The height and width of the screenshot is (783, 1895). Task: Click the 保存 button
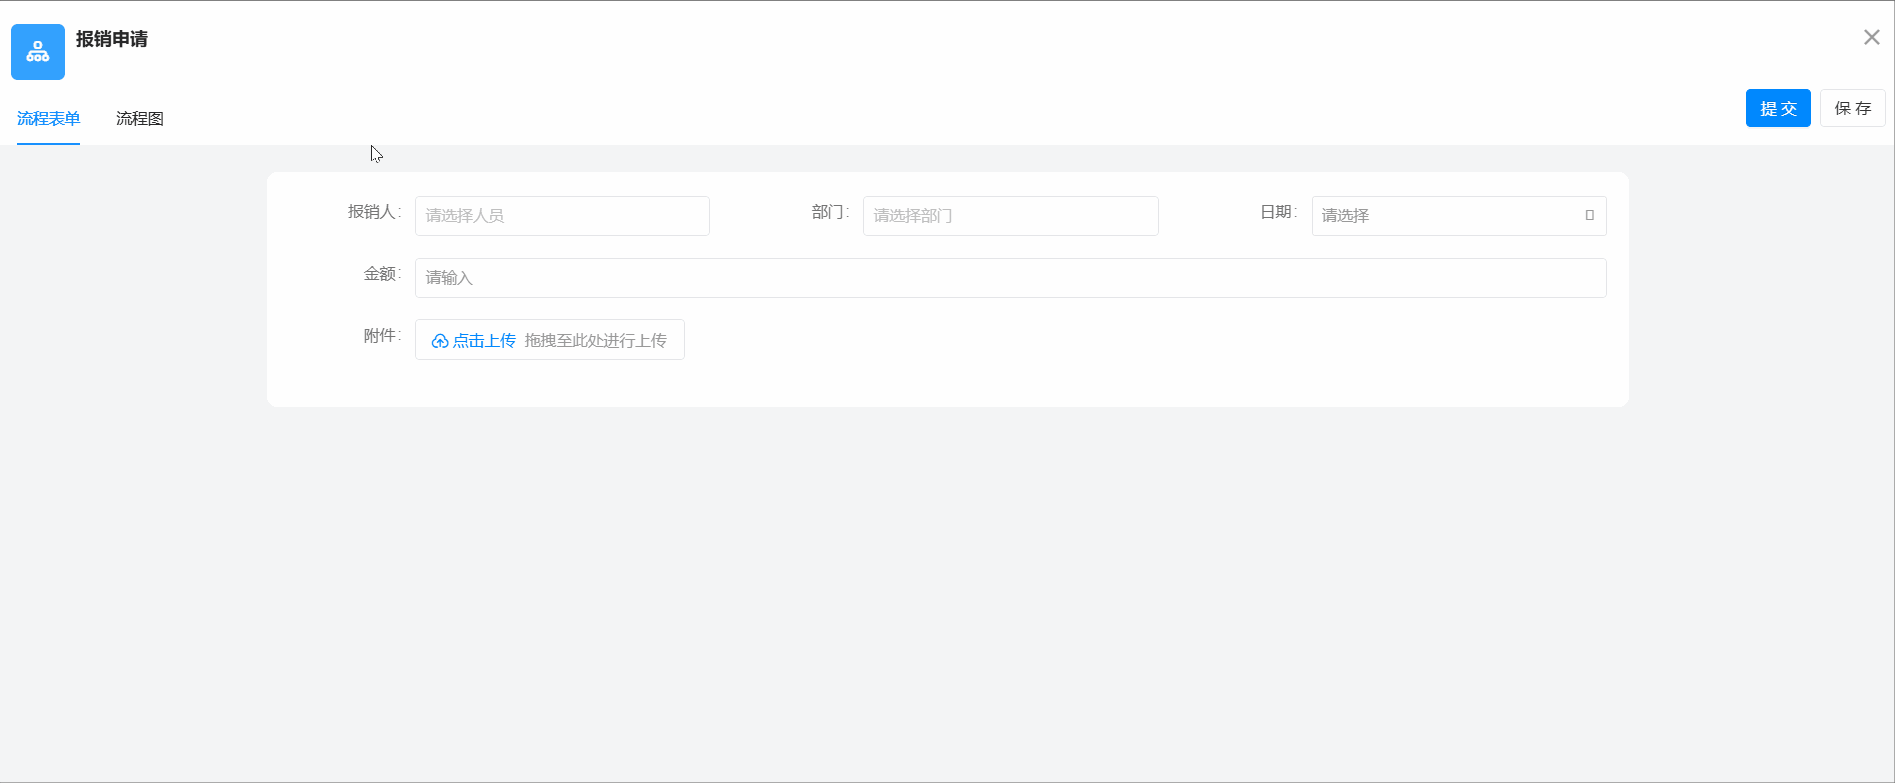coord(1852,108)
